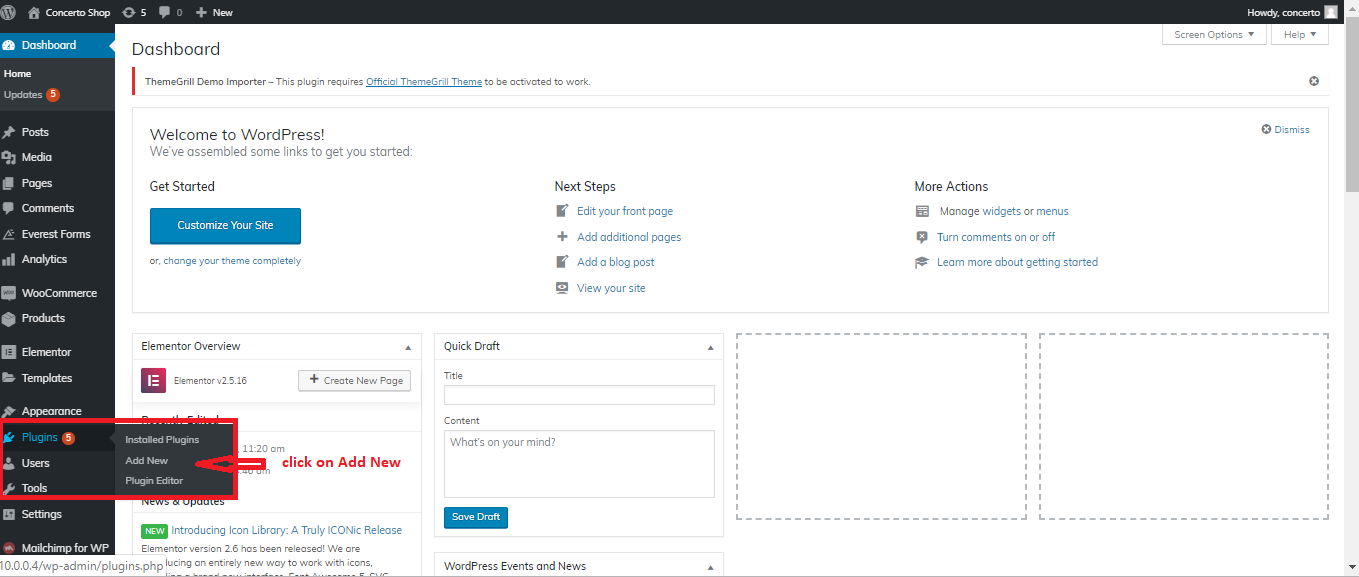Open the updates icon in admin bar
This screenshot has width=1359, height=577.
tap(128, 12)
